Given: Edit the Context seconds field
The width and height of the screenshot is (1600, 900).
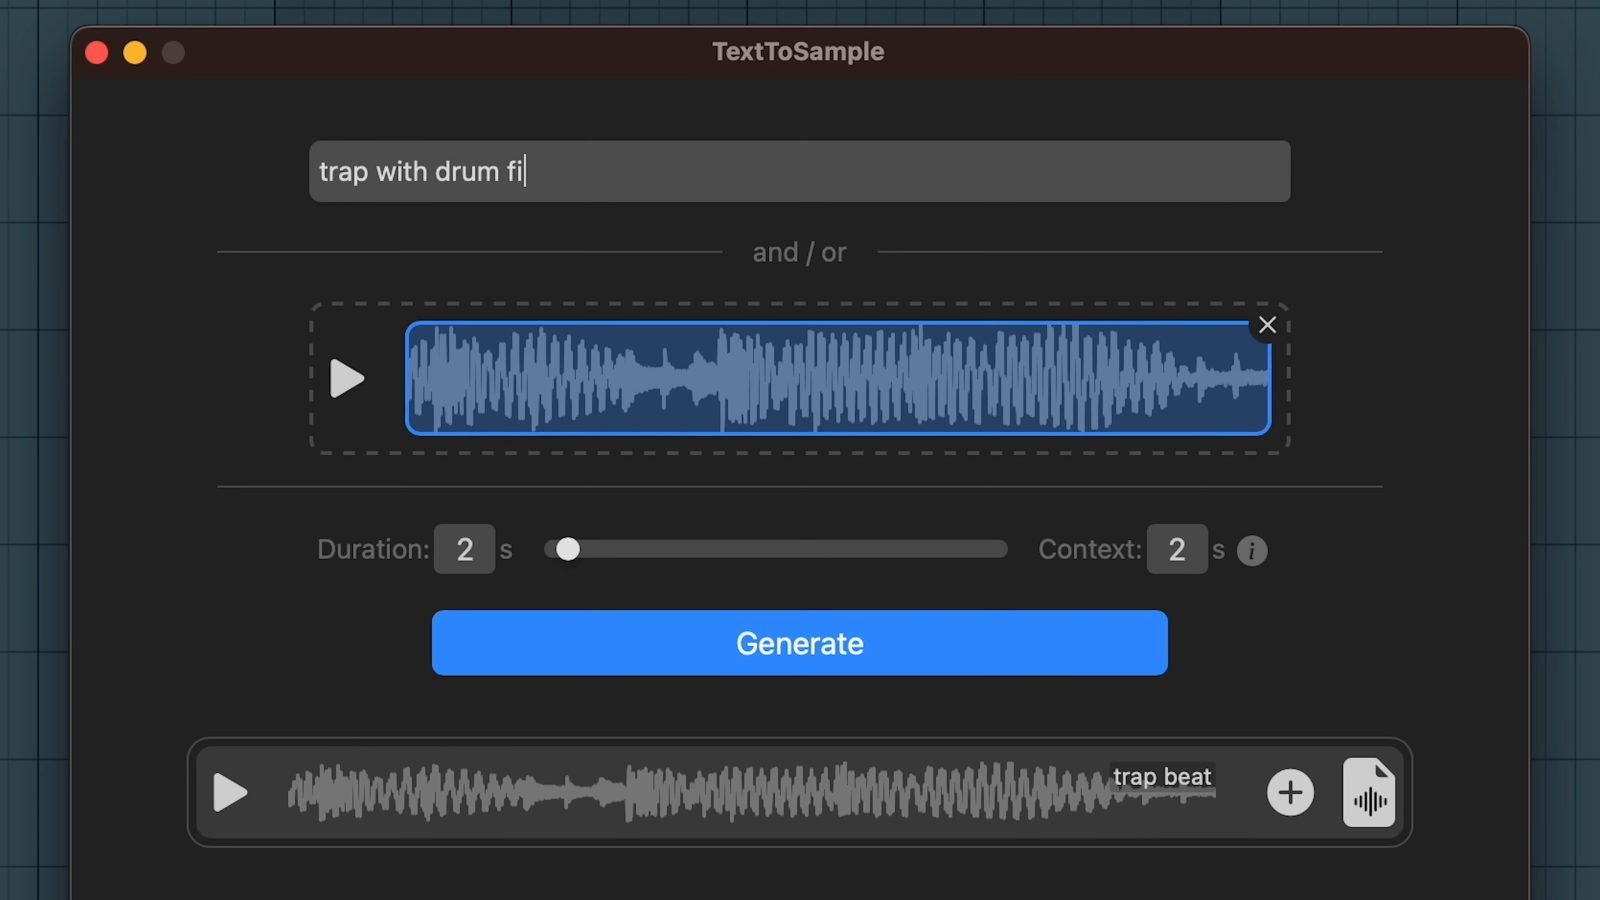Looking at the screenshot, I should coord(1177,549).
